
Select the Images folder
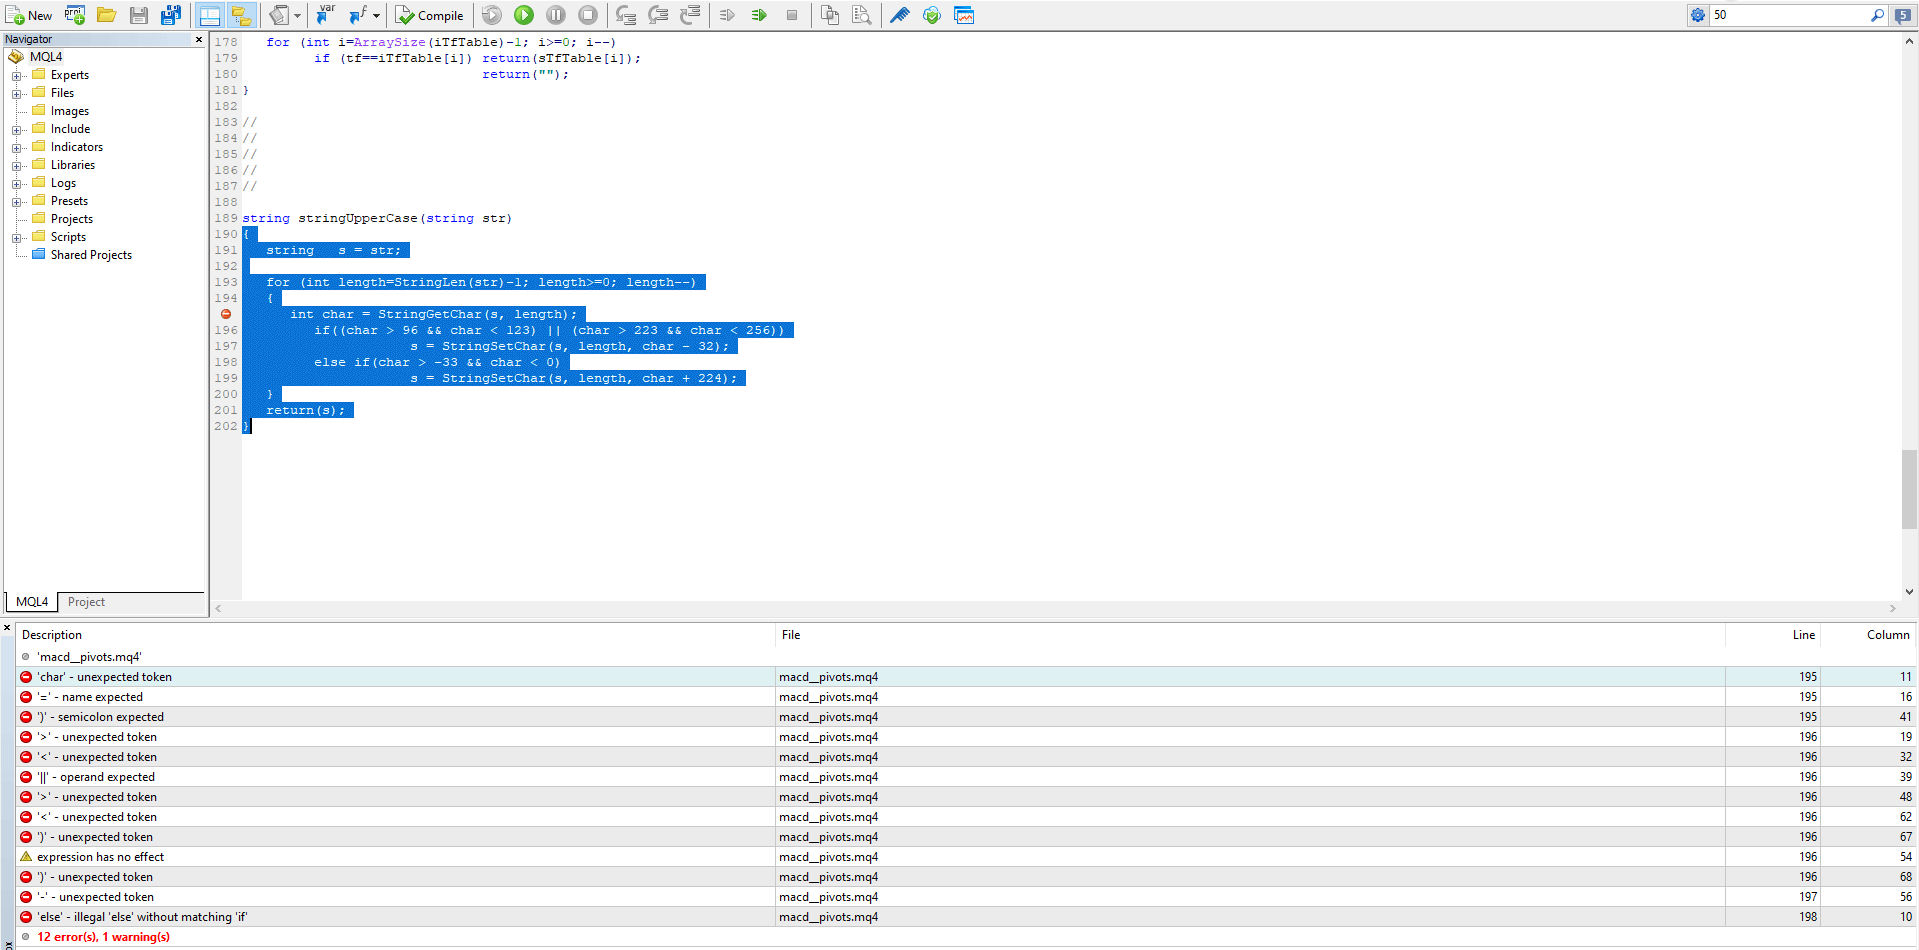(69, 111)
